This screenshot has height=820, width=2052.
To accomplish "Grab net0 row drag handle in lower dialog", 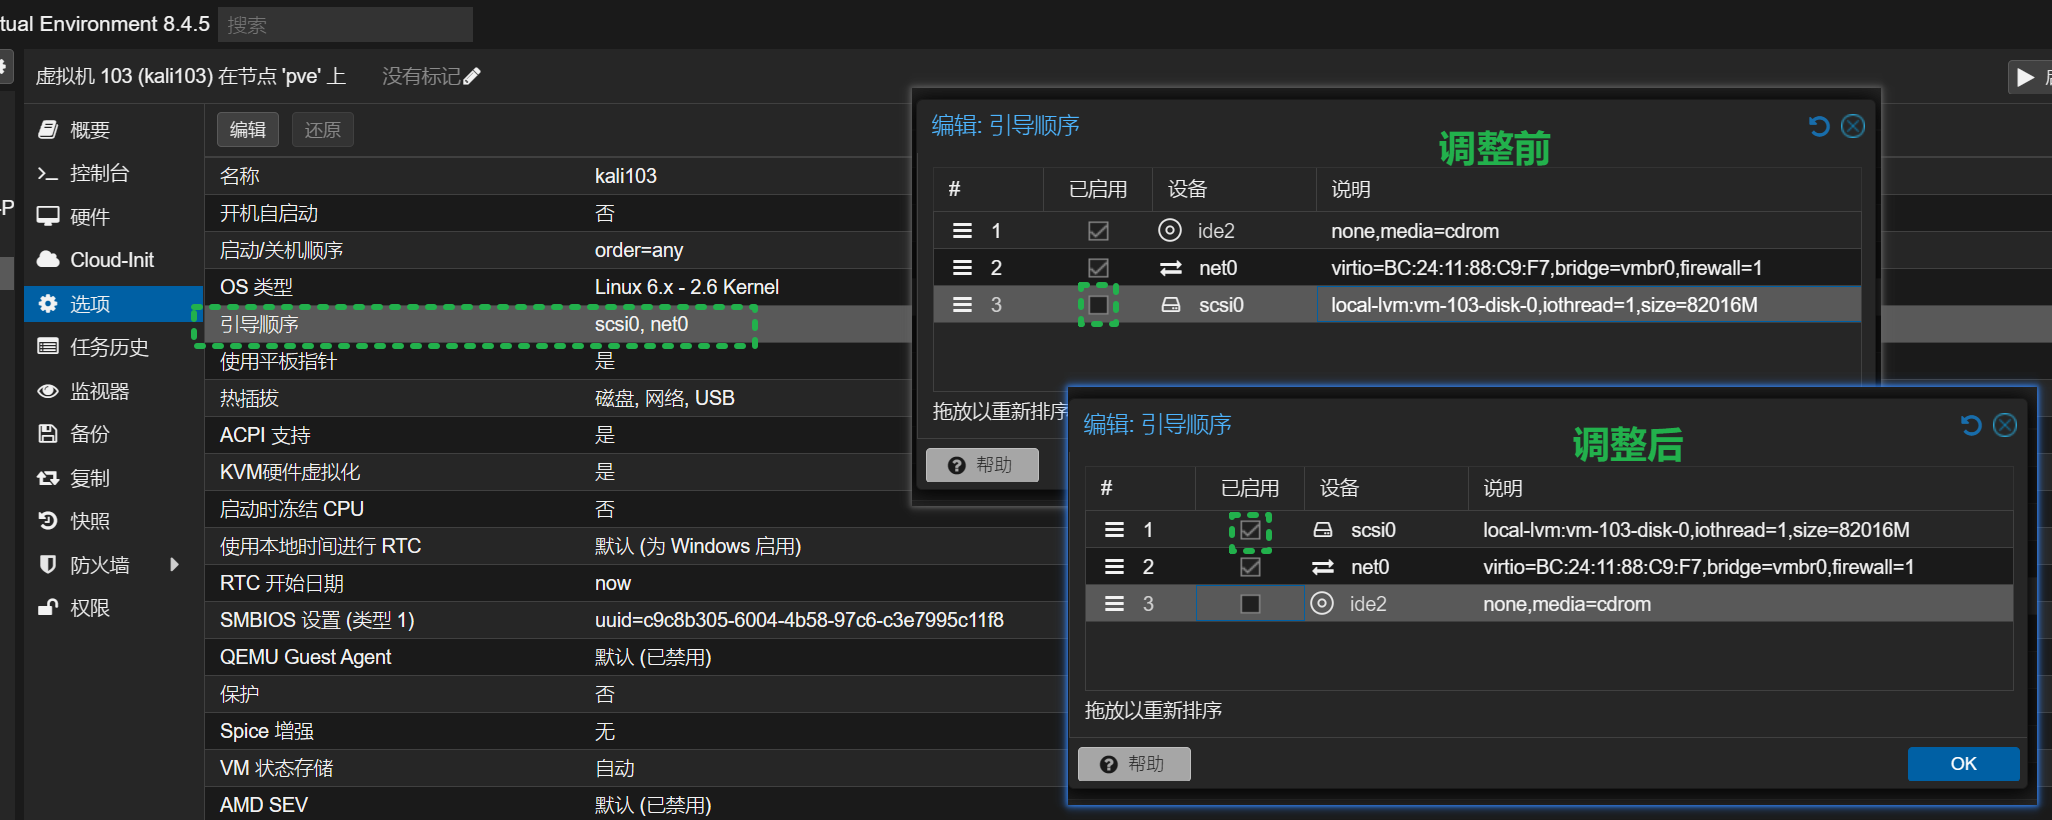I will (1114, 567).
